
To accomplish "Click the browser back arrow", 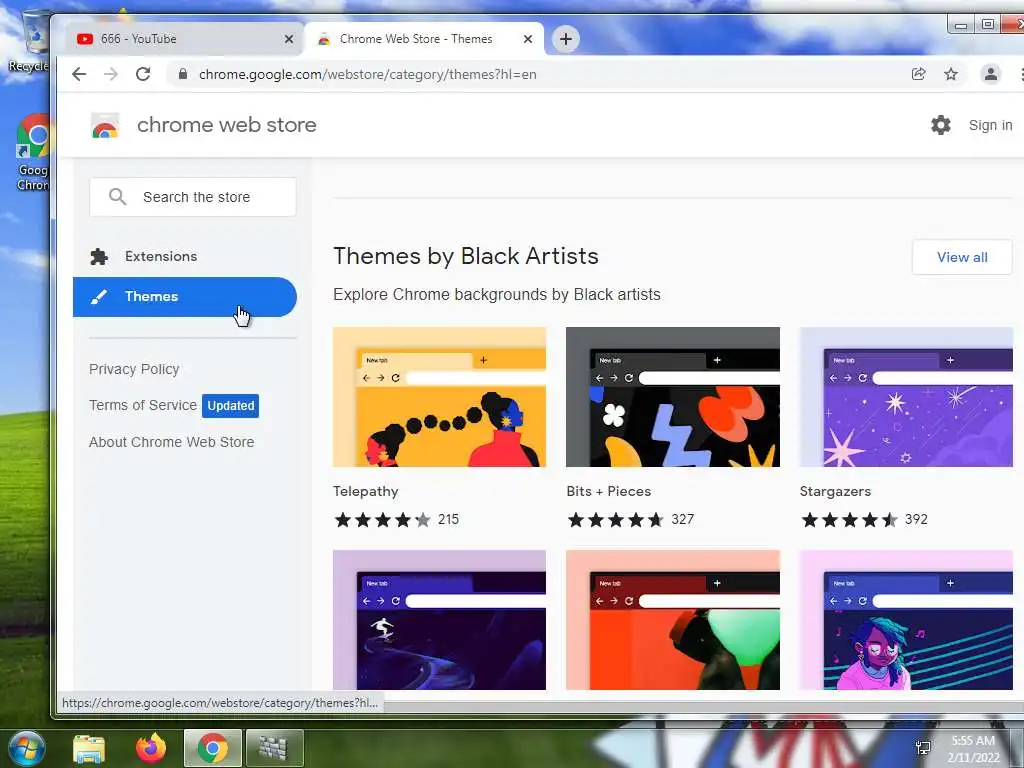I will pyautogui.click(x=79, y=74).
